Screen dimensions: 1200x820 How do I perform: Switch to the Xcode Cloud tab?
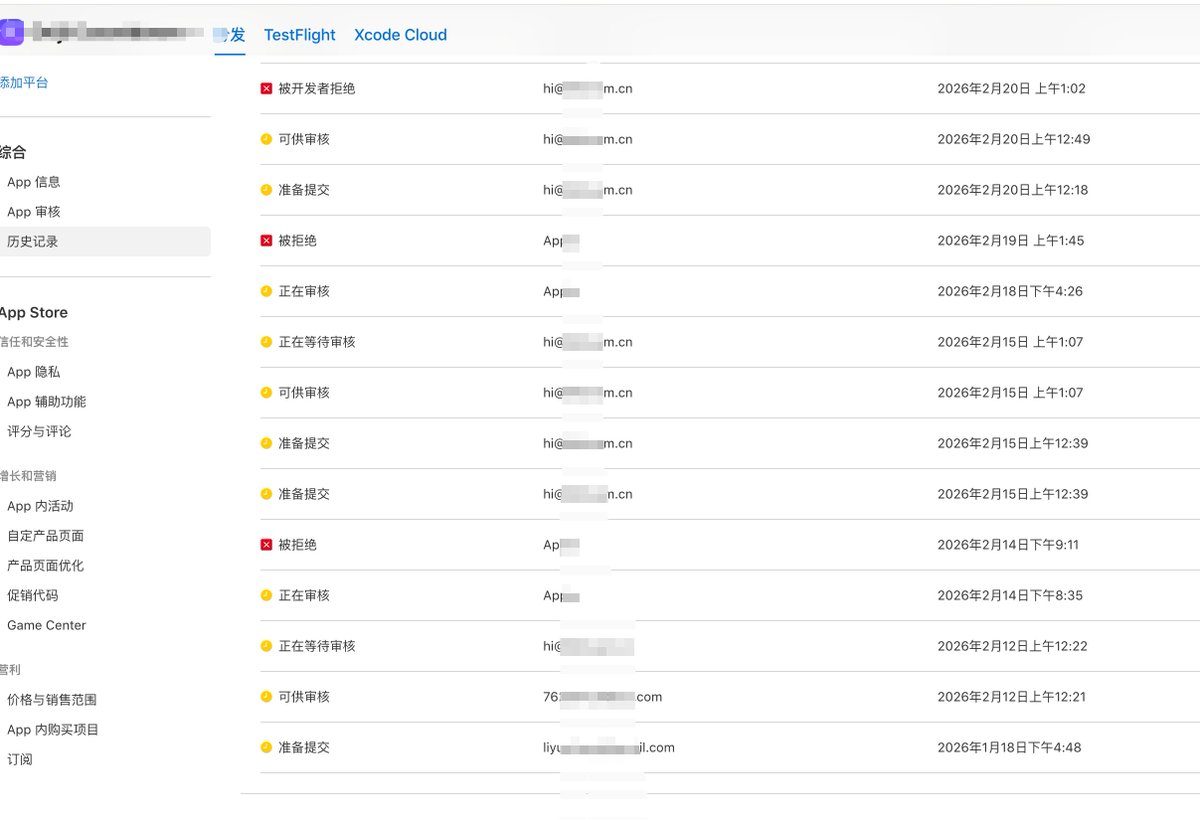400,35
